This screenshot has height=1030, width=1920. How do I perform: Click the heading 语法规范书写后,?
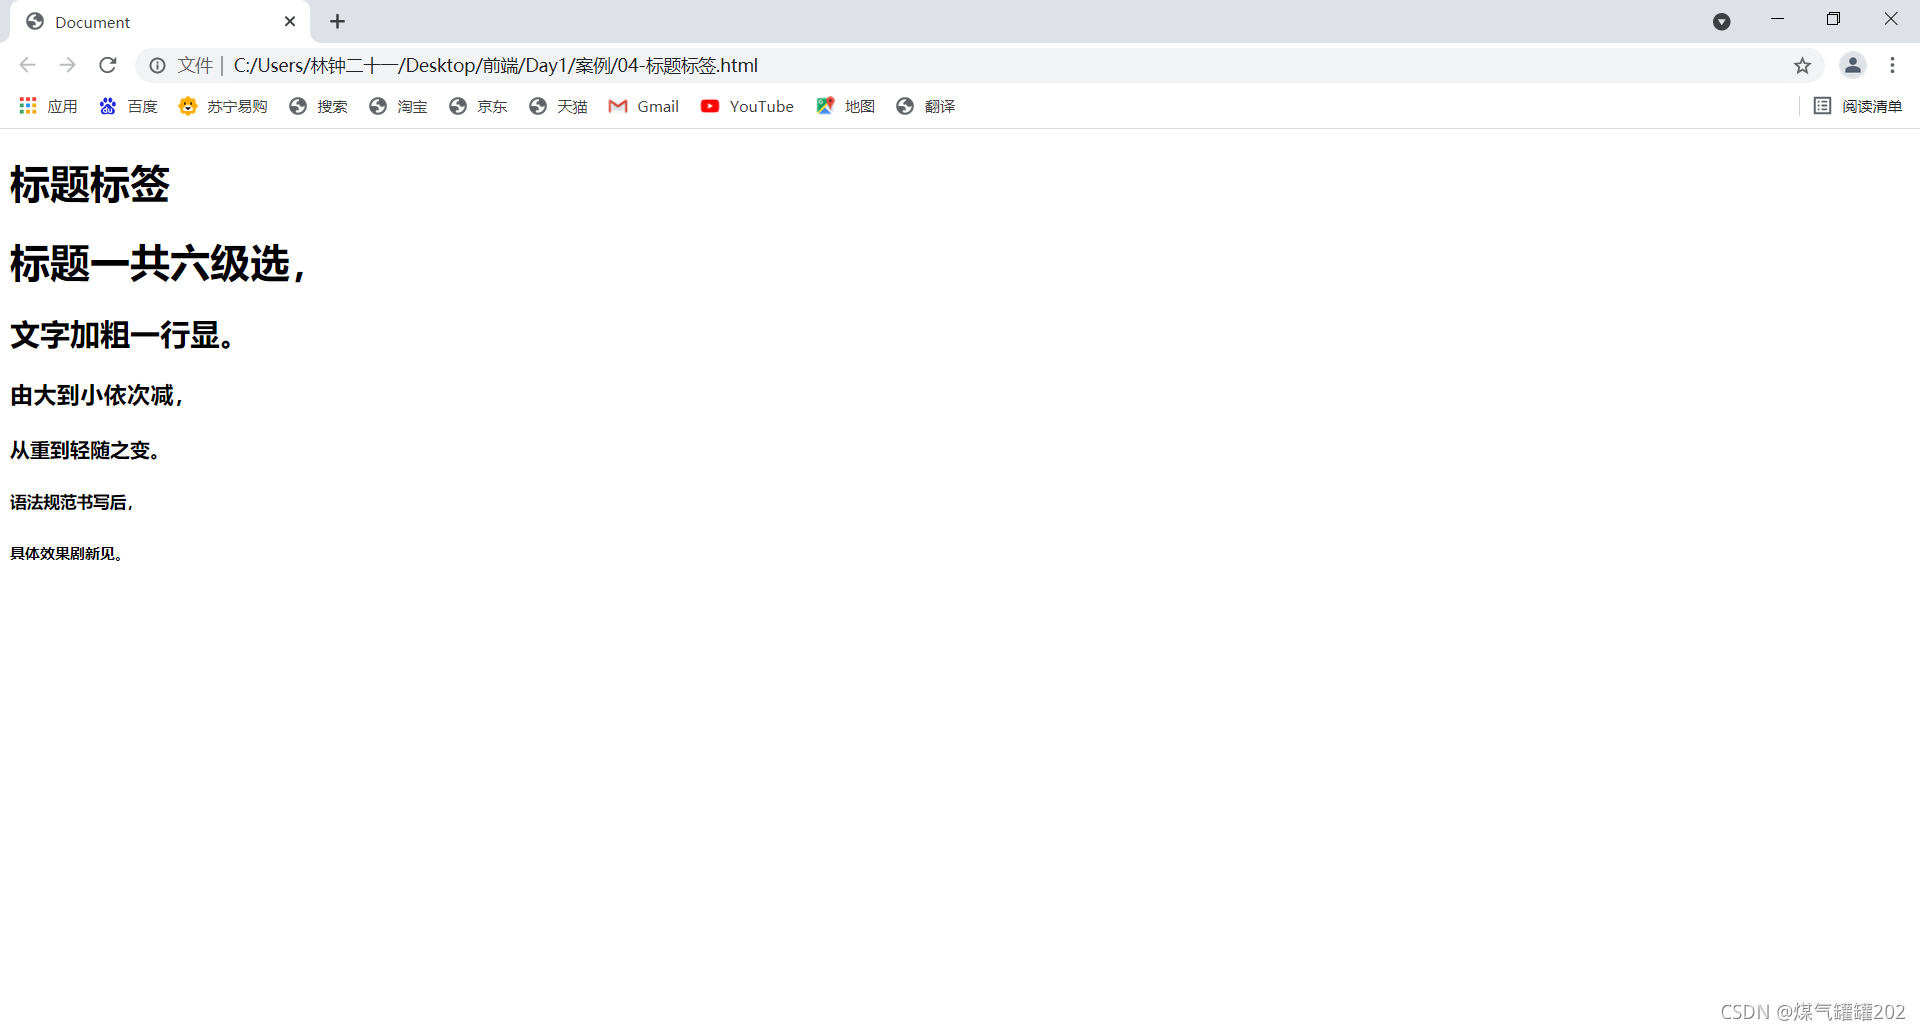coord(71,502)
